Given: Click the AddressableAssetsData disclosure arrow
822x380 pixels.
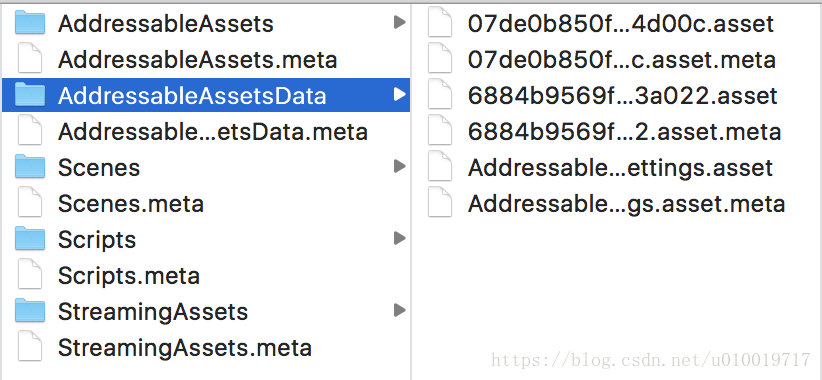Looking at the screenshot, I should point(400,95).
